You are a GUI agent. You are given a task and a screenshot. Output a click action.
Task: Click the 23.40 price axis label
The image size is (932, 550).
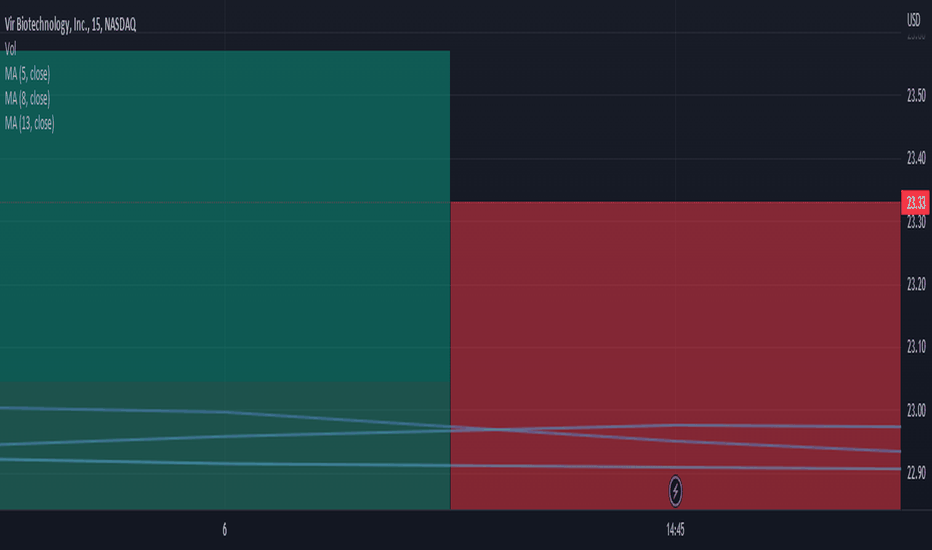(916, 158)
